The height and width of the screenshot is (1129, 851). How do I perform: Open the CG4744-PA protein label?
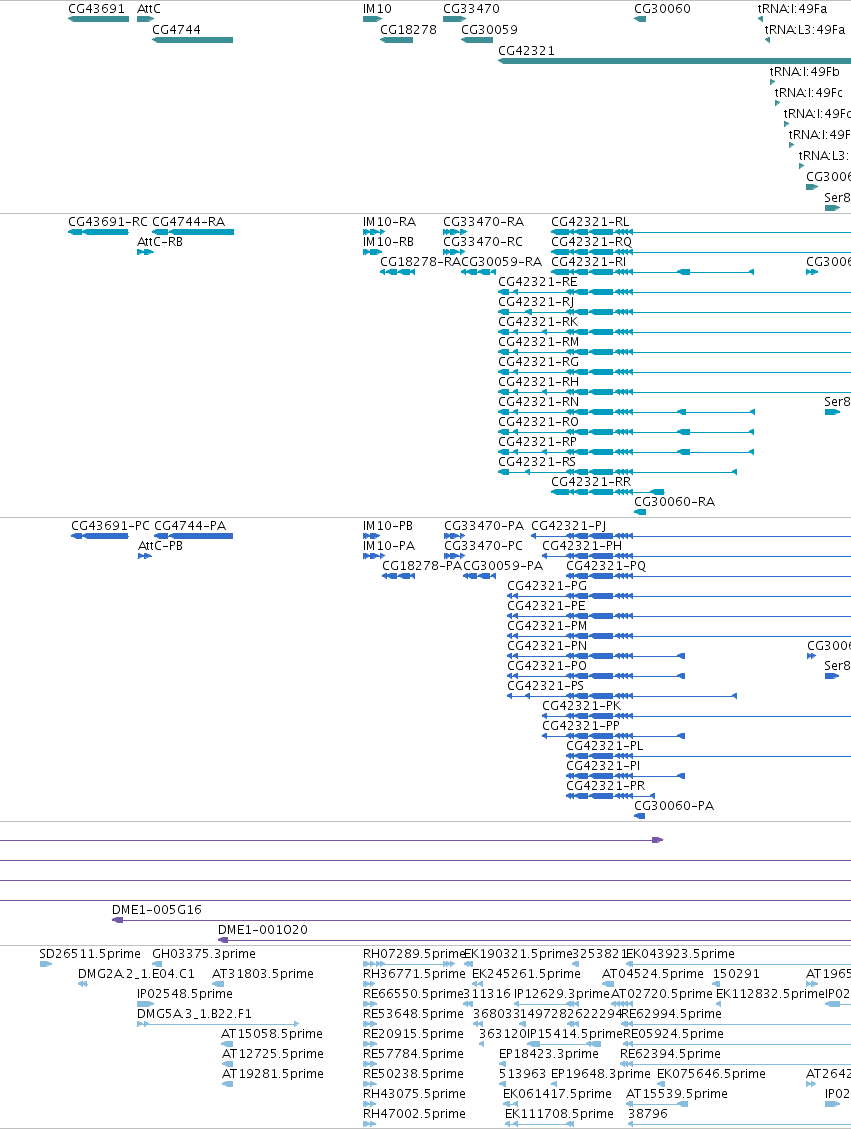(190, 526)
